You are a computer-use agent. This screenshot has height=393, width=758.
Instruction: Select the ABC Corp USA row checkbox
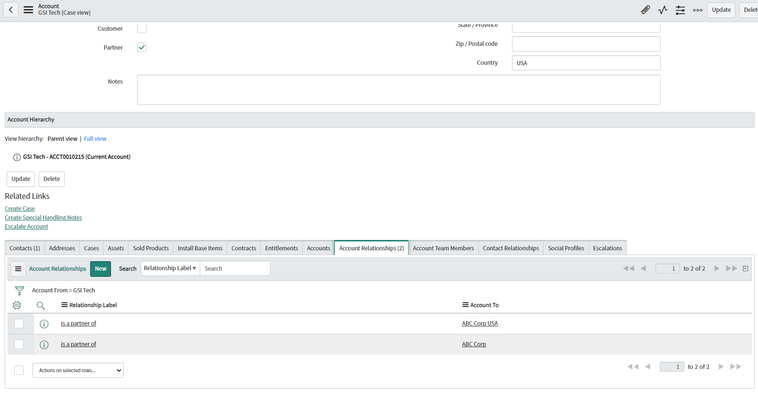[19, 323]
